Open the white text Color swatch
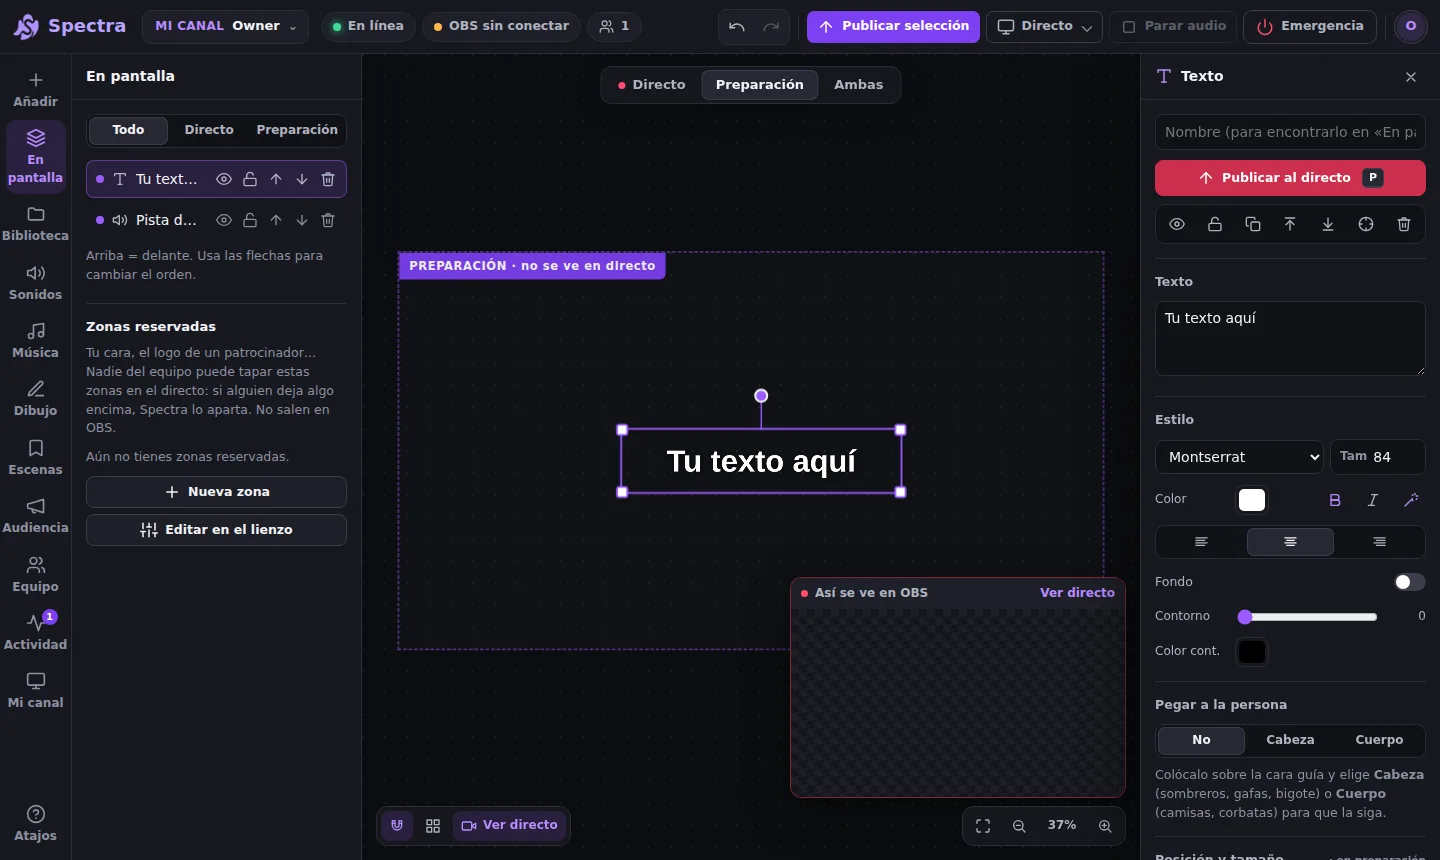Viewport: 1440px width, 860px height. point(1252,500)
